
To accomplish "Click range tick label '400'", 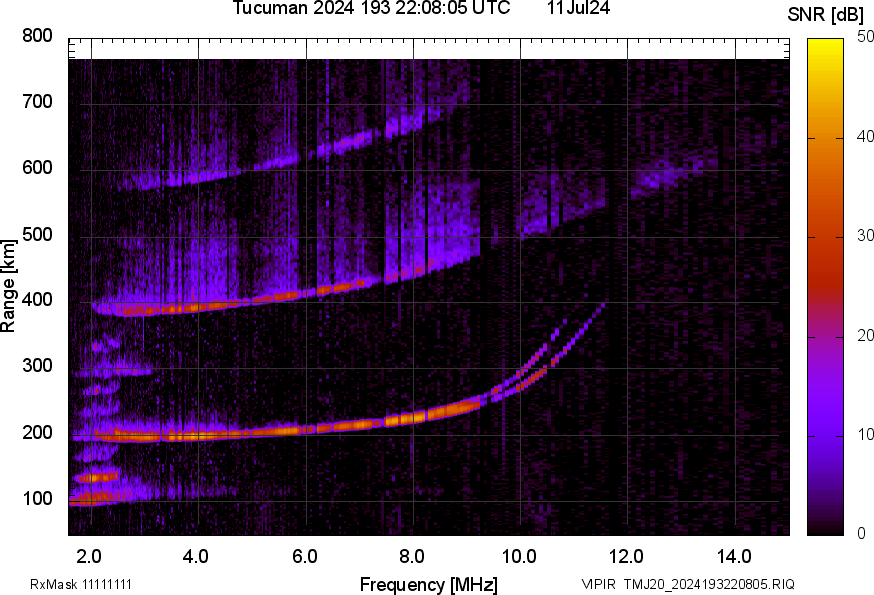I will [x=37, y=300].
